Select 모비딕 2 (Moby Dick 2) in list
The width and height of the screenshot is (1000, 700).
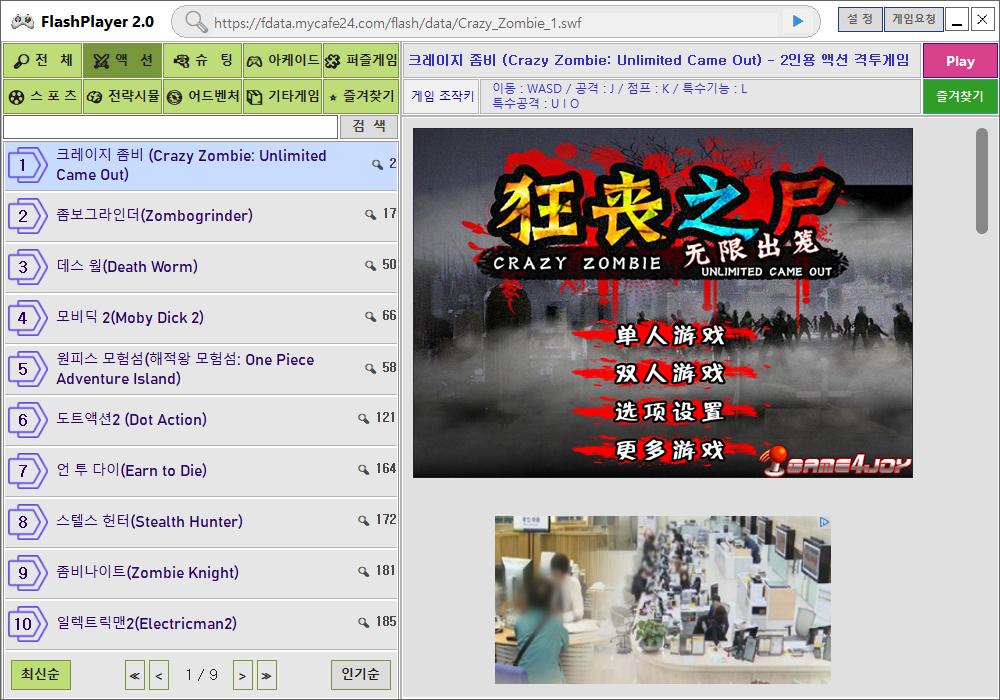pos(201,318)
